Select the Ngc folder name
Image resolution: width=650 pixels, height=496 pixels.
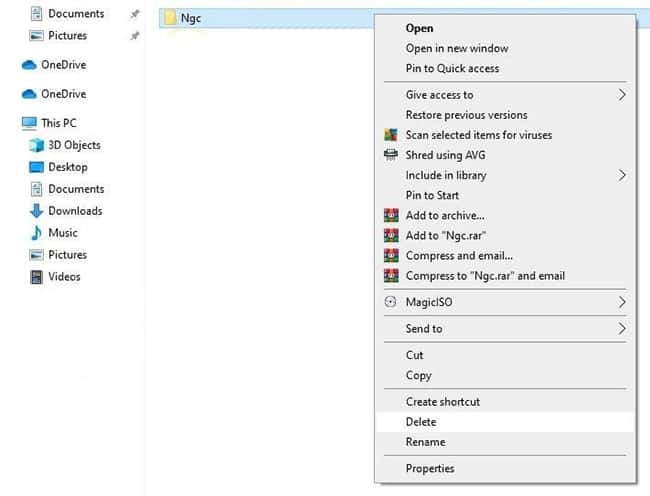(x=191, y=19)
